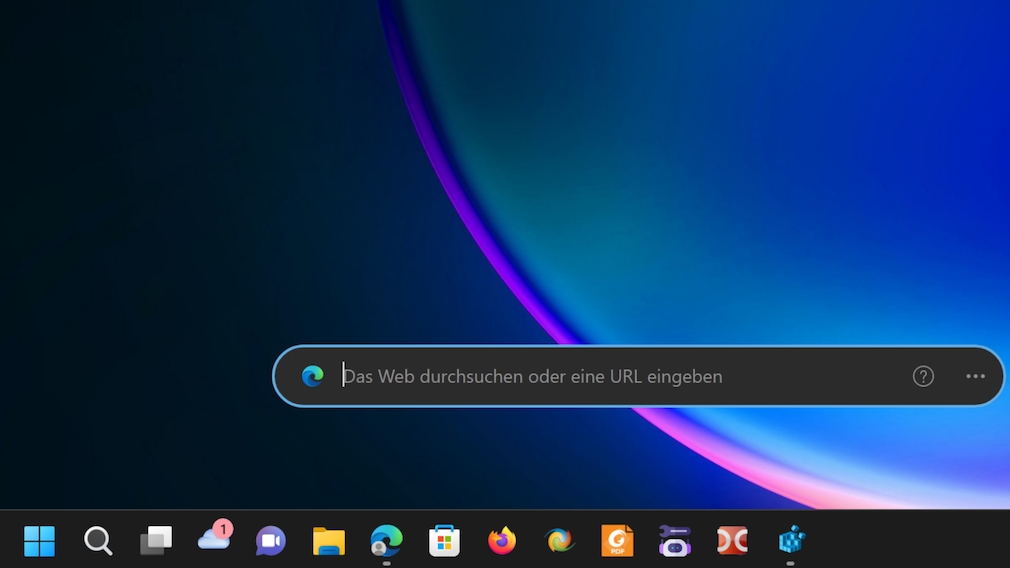Open the Windows Start menu

39,541
